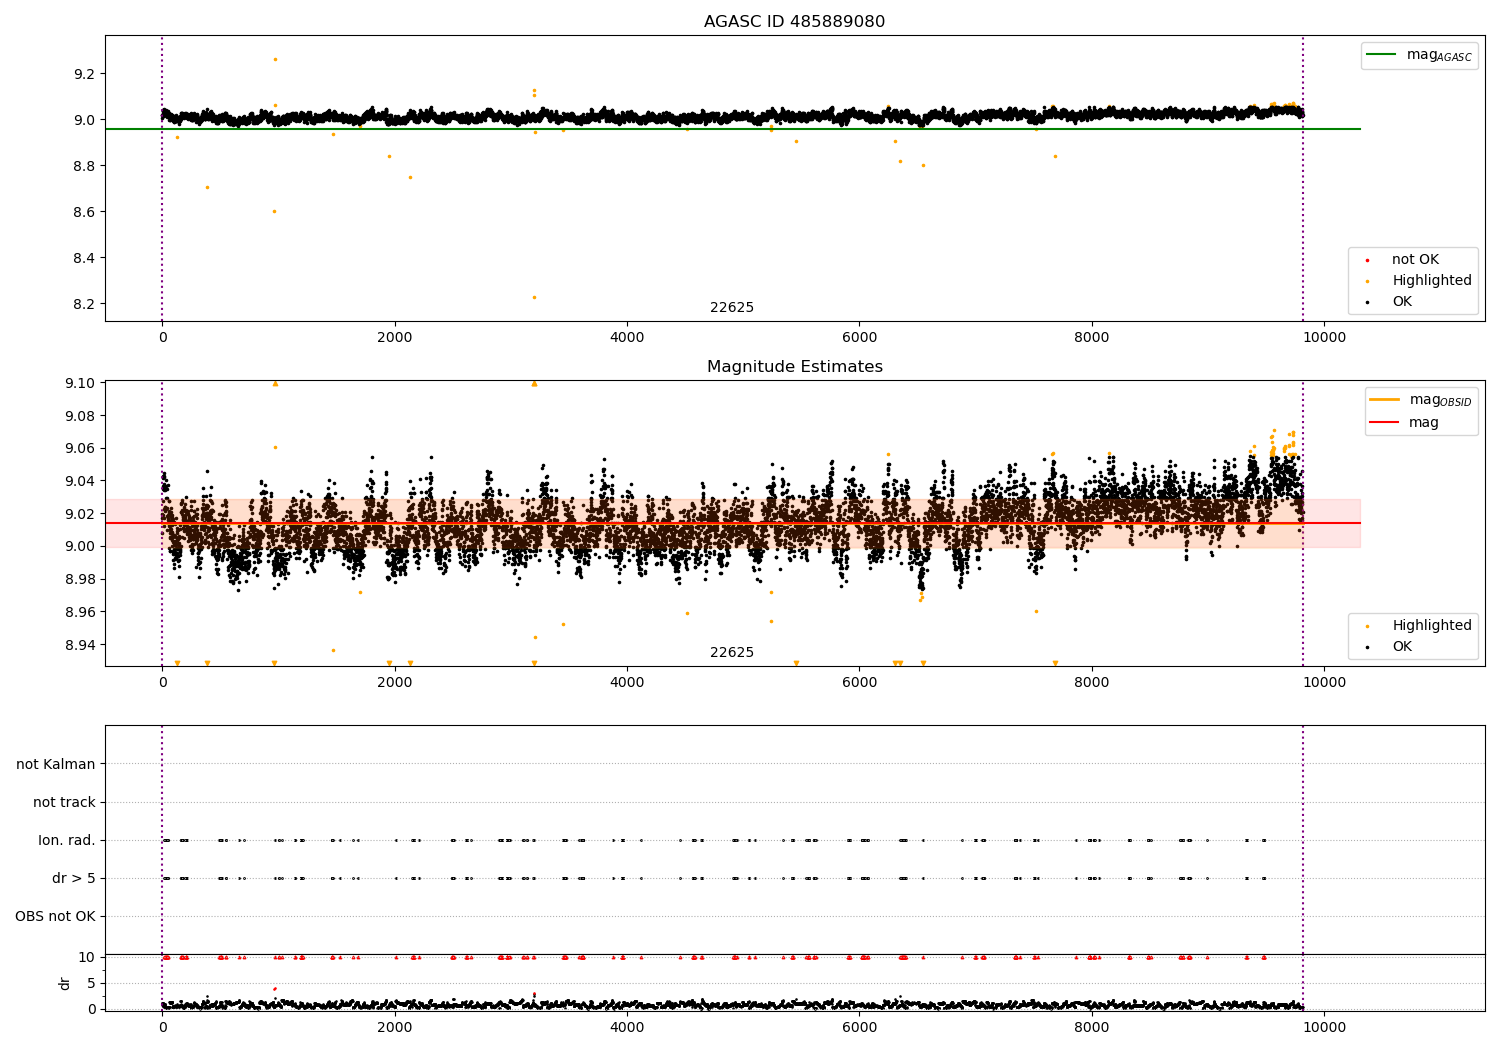The width and height of the screenshot is (1500, 1050).
Task: Click the 'Highlighted' legend entry in top plot
Action: pos(1419,281)
